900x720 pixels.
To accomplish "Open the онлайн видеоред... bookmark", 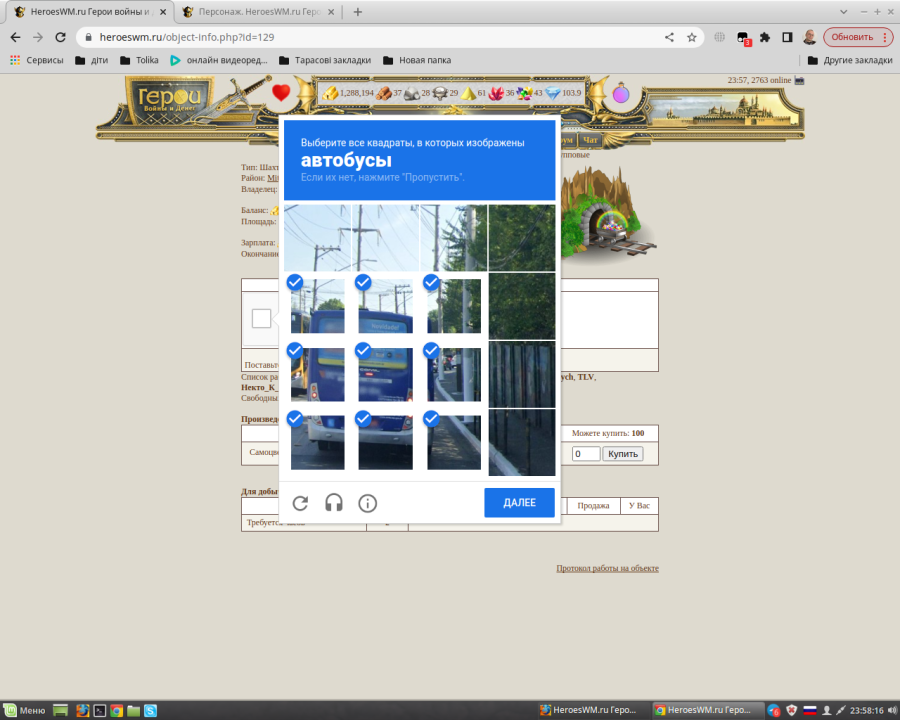I will coord(219,60).
